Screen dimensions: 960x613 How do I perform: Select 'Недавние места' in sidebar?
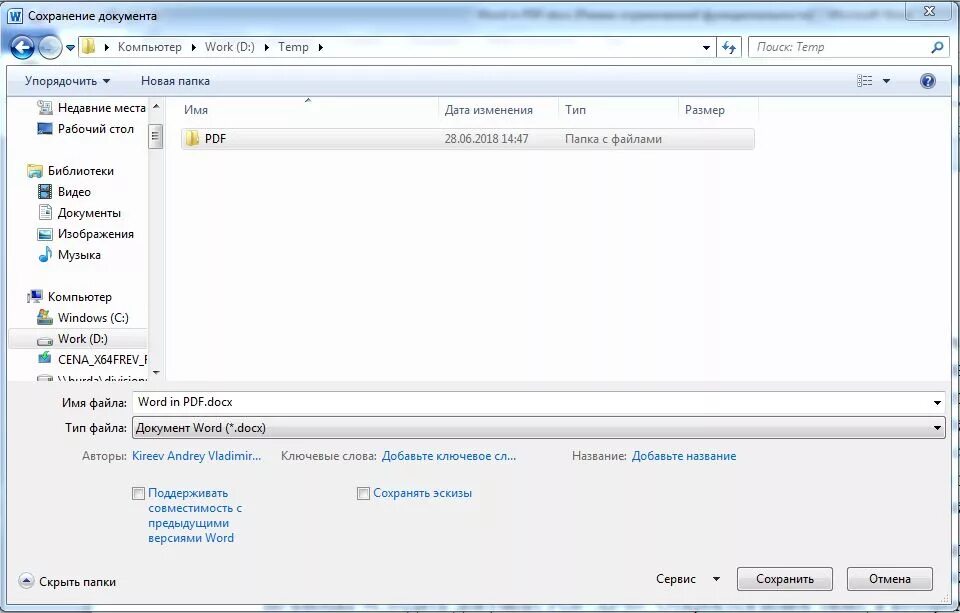pos(91,108)
